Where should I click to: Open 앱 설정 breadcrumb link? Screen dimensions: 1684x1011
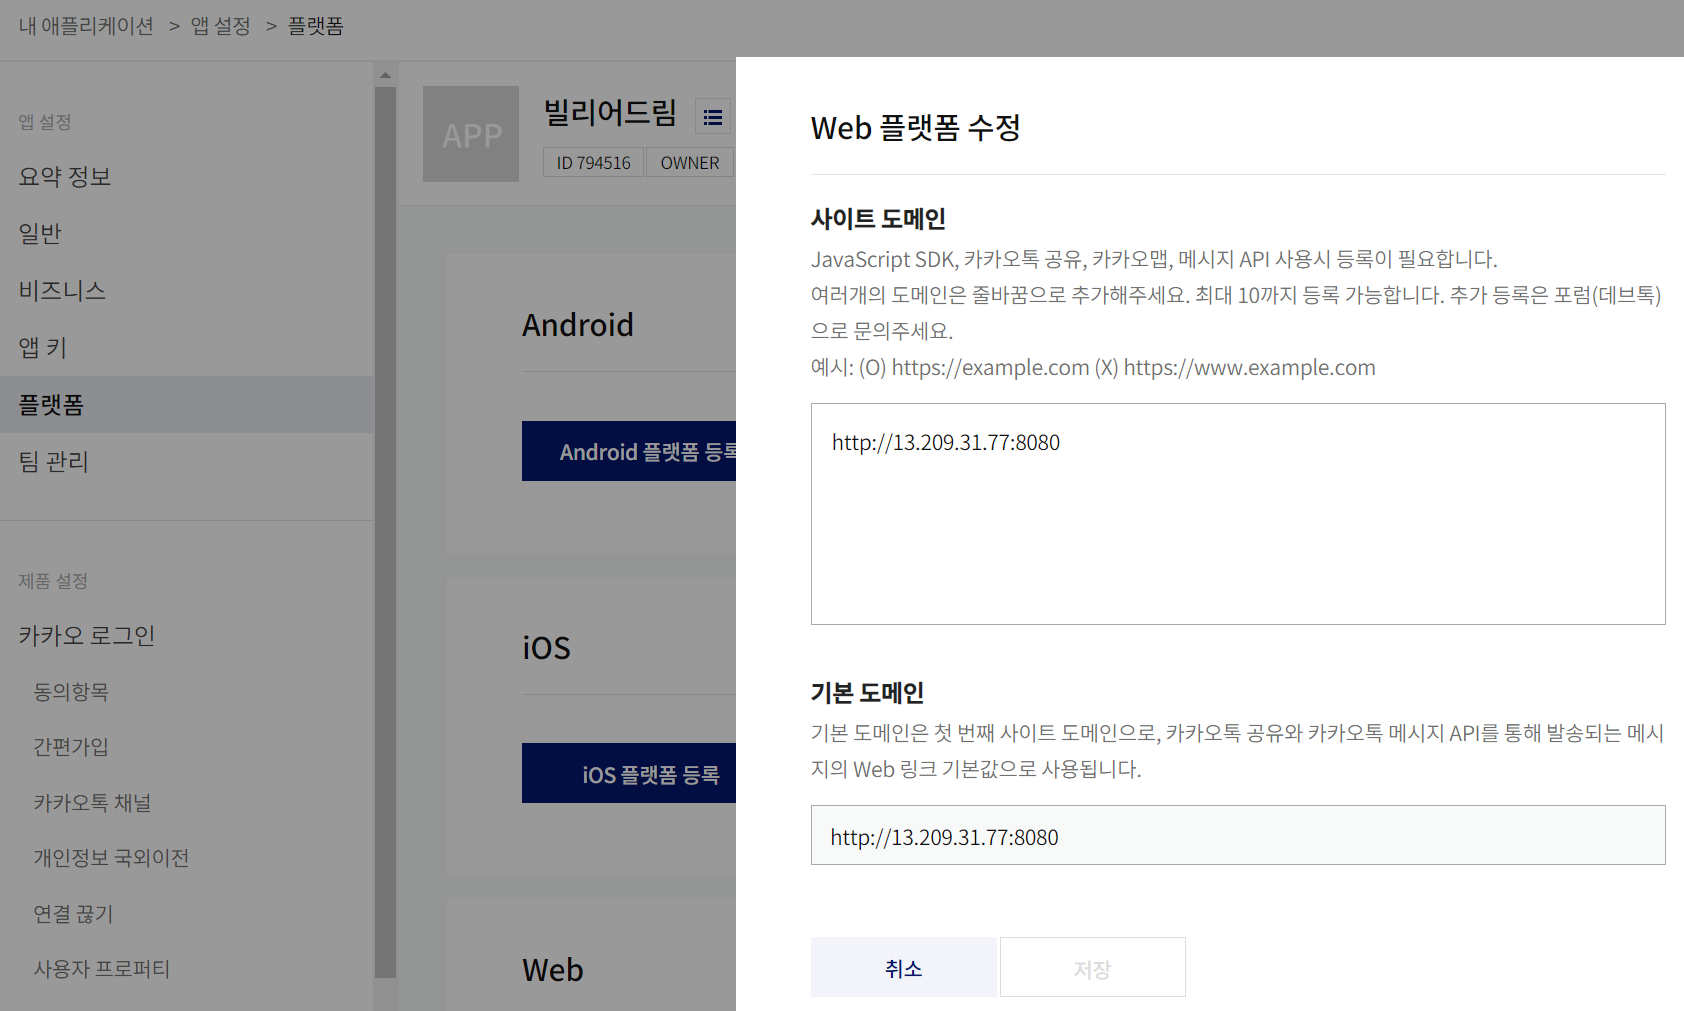[221, 26]
